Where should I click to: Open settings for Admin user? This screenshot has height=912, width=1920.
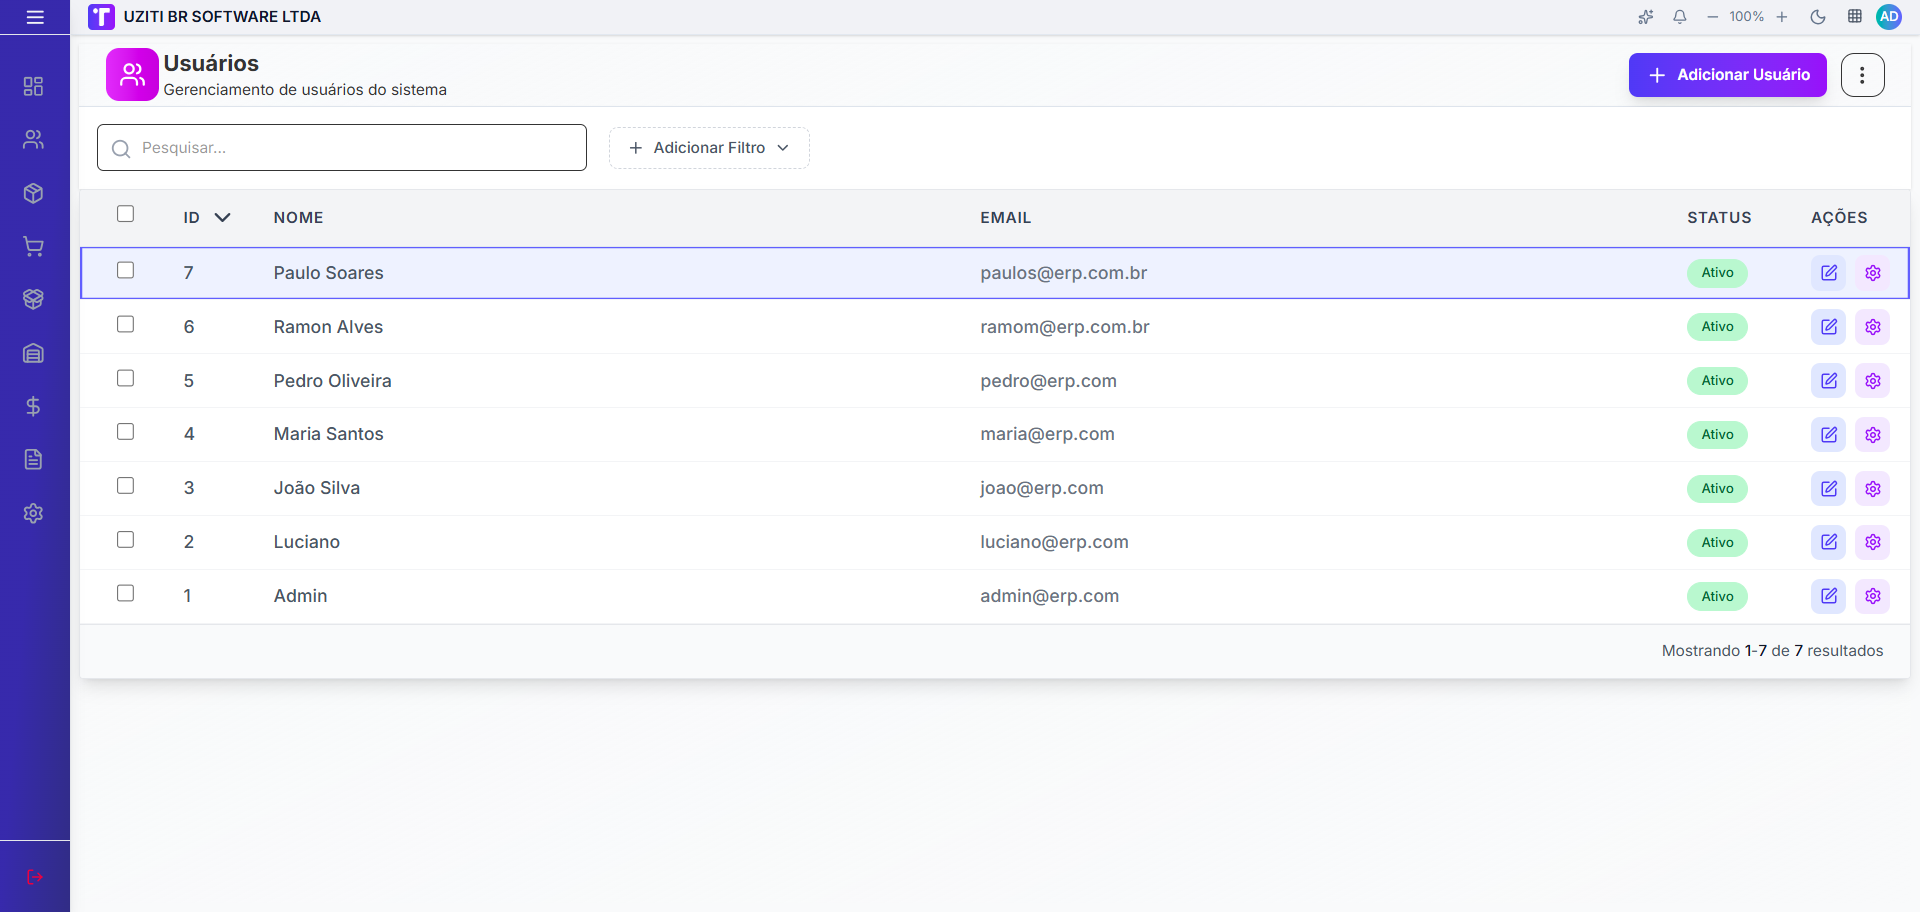1873,596
